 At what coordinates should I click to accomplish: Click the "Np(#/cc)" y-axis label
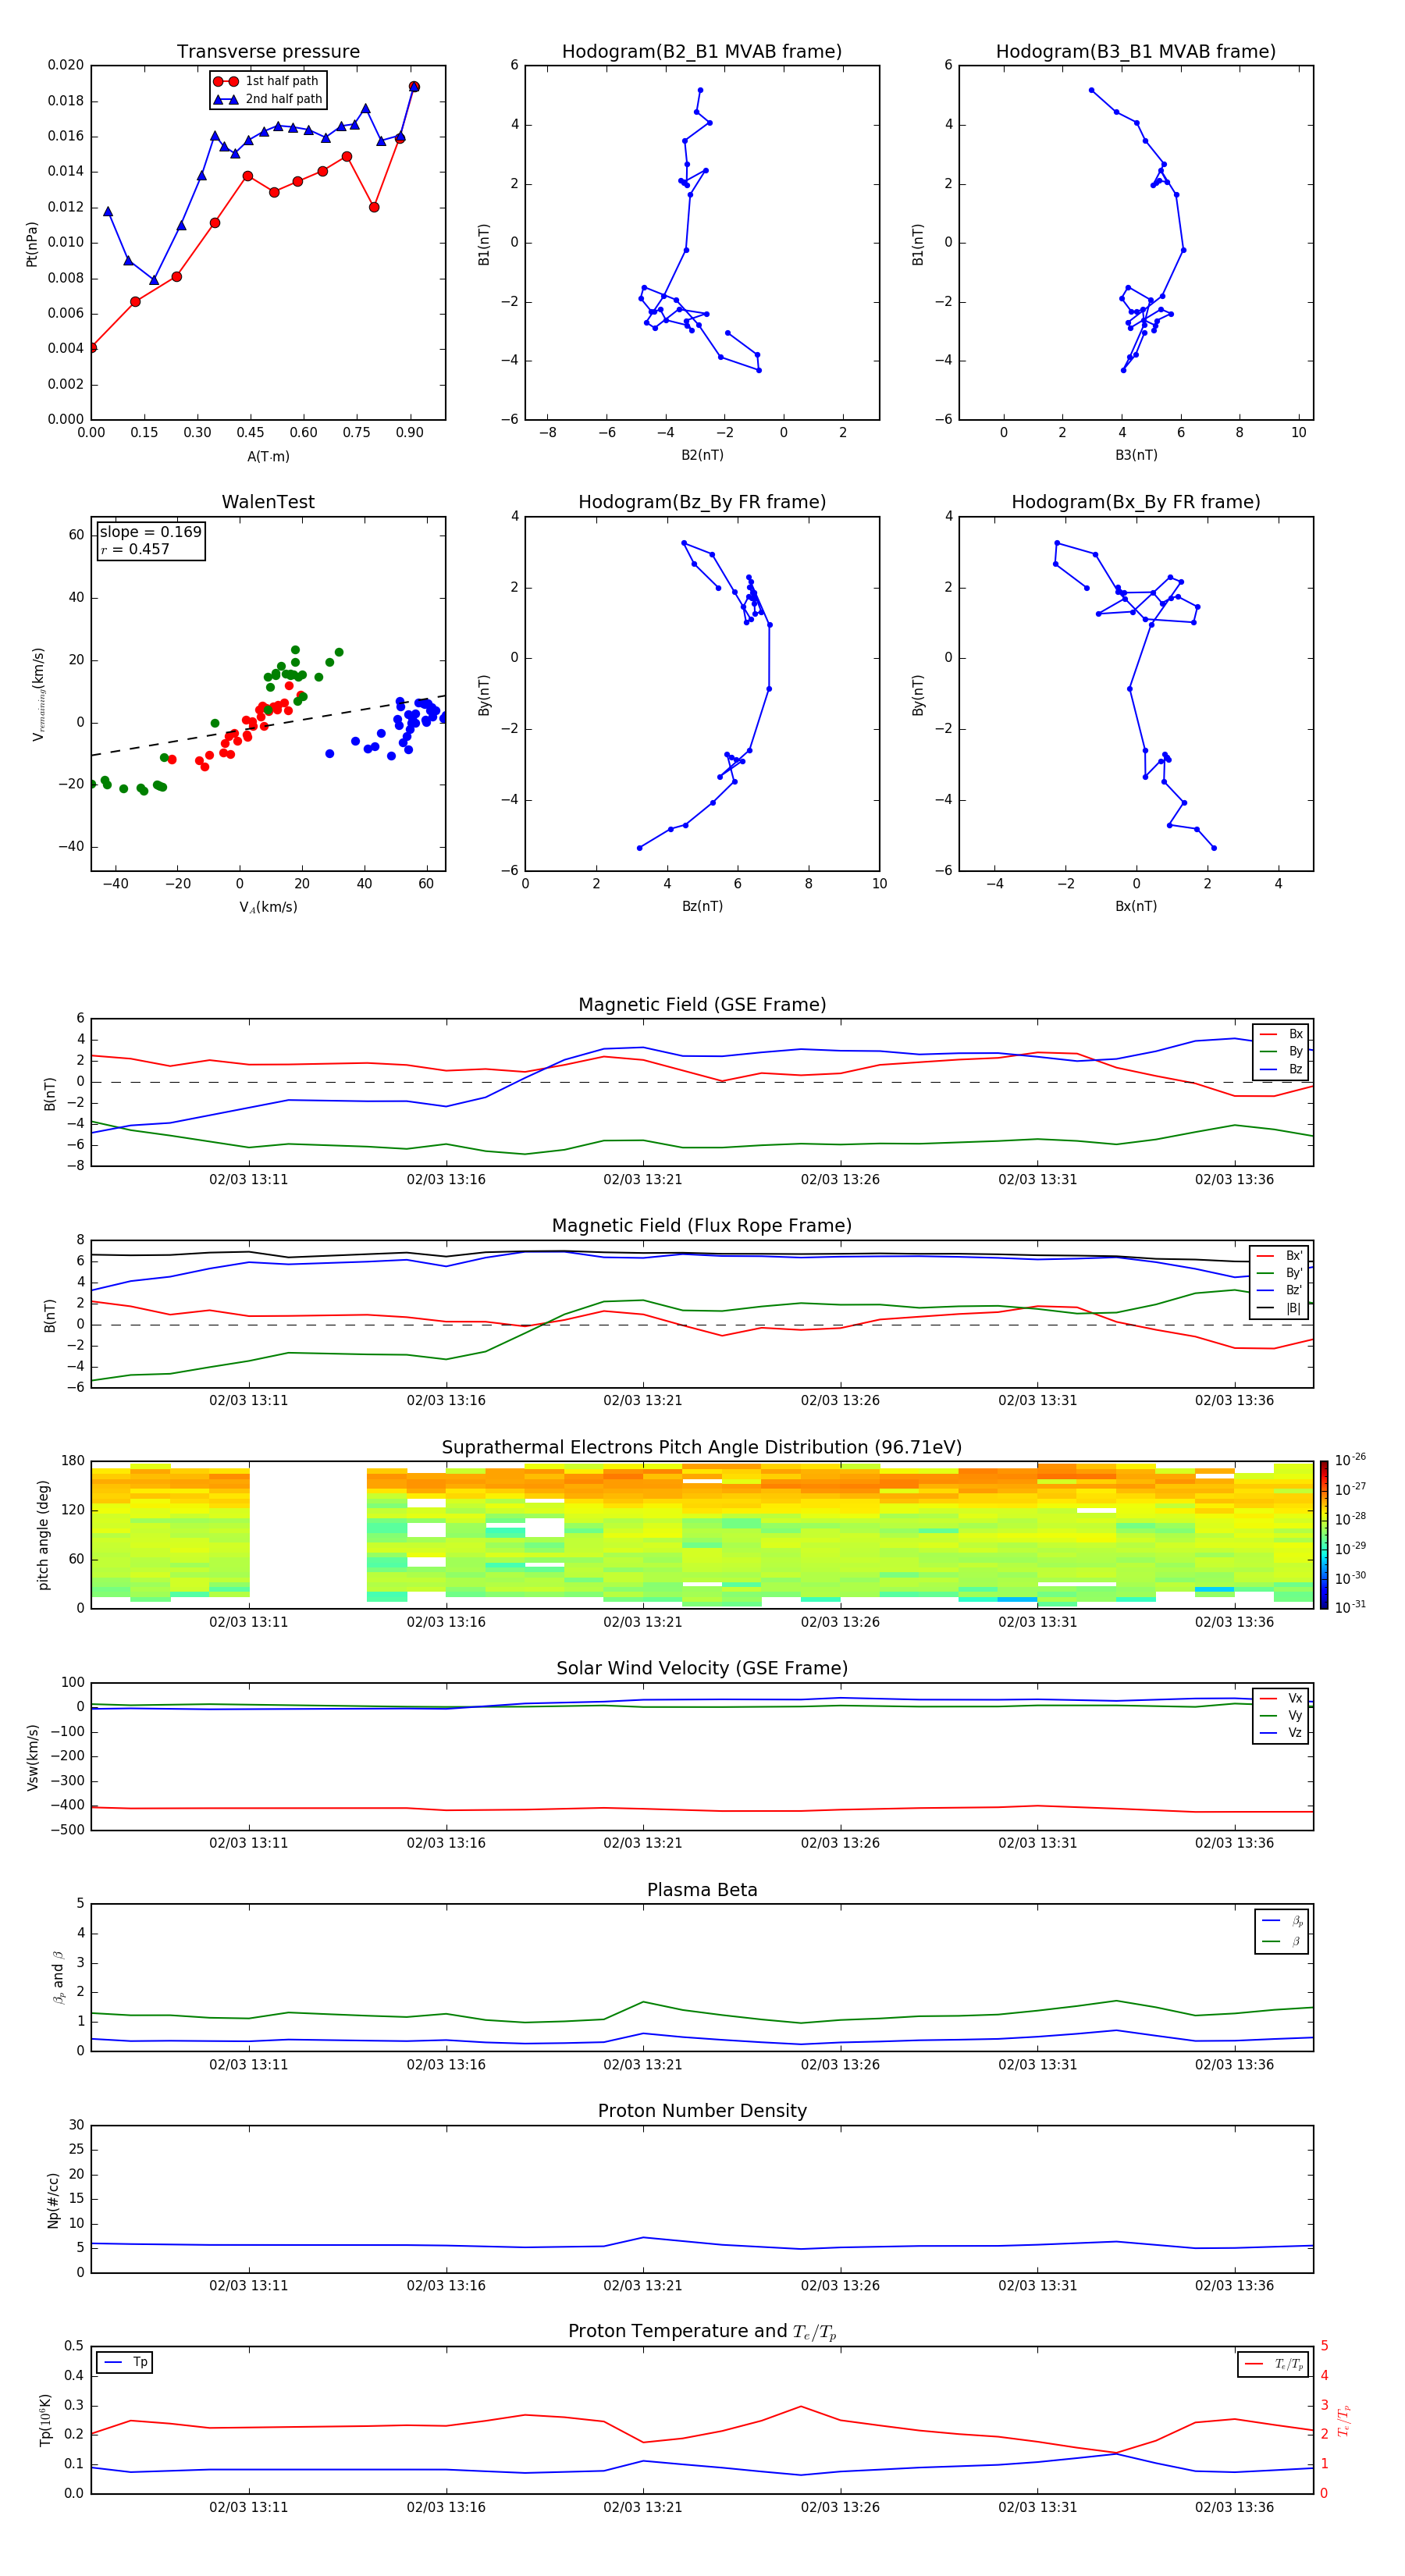[x=53, y=2200]
